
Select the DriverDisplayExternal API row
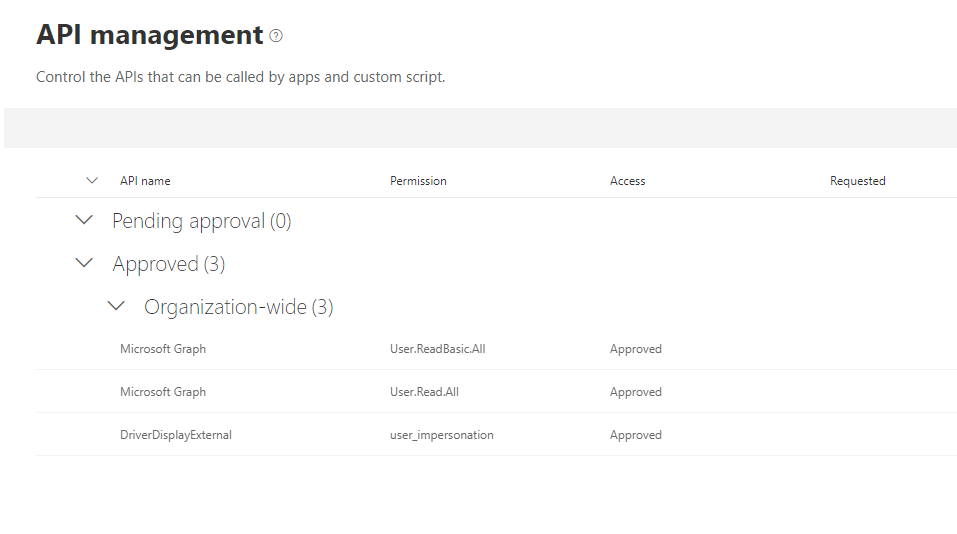tap(496, 435)
